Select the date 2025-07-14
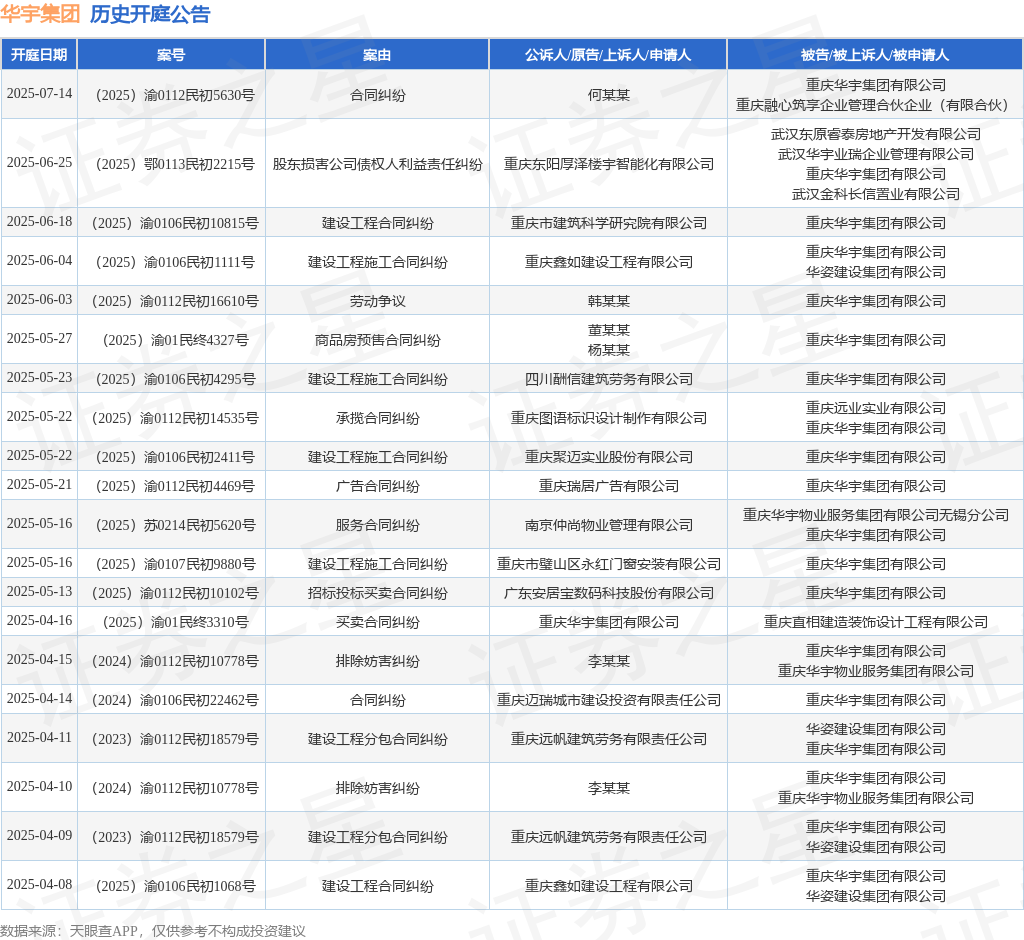The image size is (1024, 940). click(39, 93)
